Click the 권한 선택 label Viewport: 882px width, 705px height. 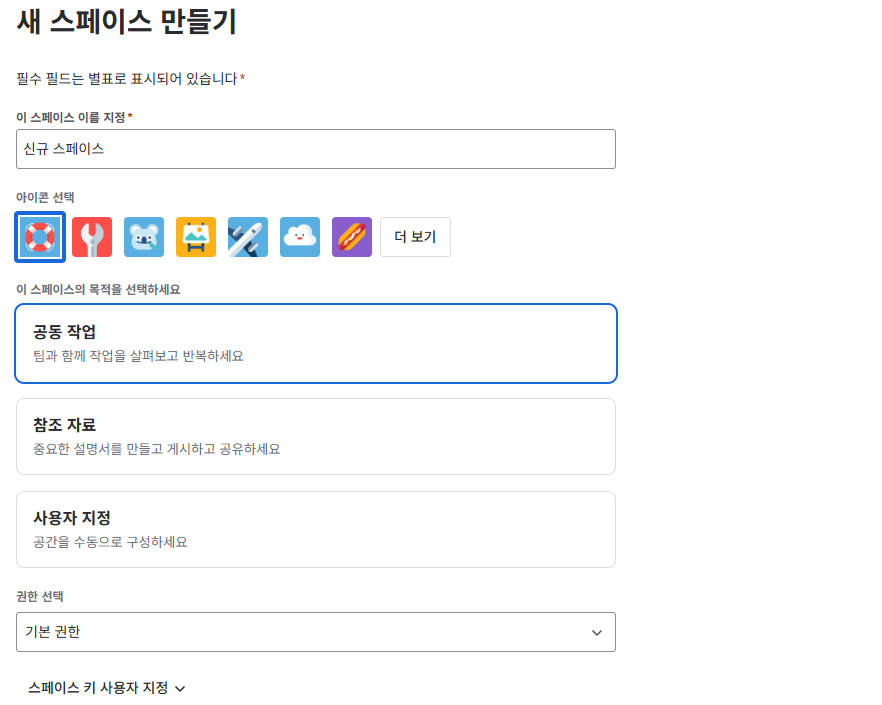click(39, 596)
